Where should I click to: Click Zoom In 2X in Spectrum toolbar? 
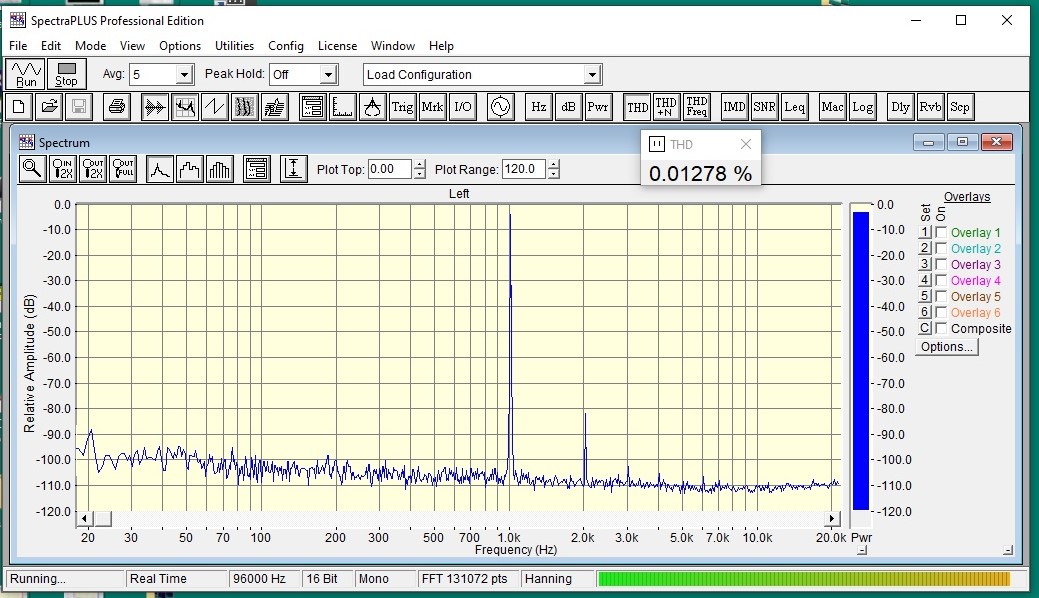tap(63, 169)
